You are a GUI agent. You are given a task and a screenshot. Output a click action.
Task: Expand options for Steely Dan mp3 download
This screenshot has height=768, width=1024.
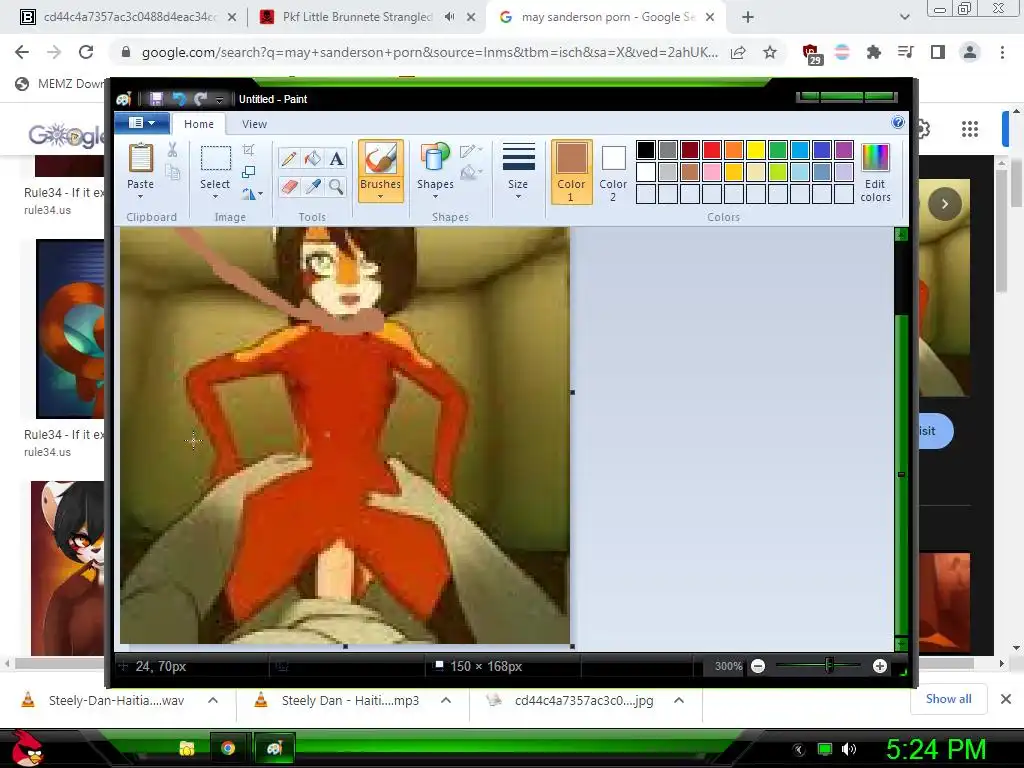[446, 700]
